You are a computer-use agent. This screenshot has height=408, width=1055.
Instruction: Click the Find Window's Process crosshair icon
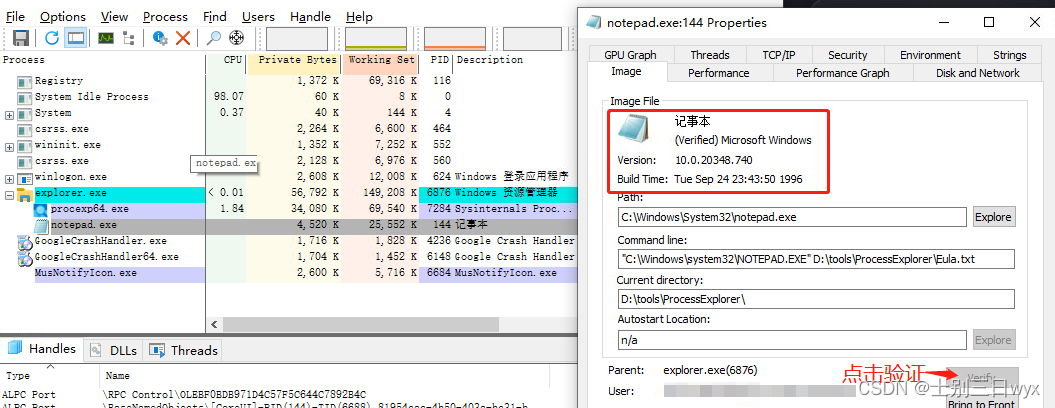236,38
